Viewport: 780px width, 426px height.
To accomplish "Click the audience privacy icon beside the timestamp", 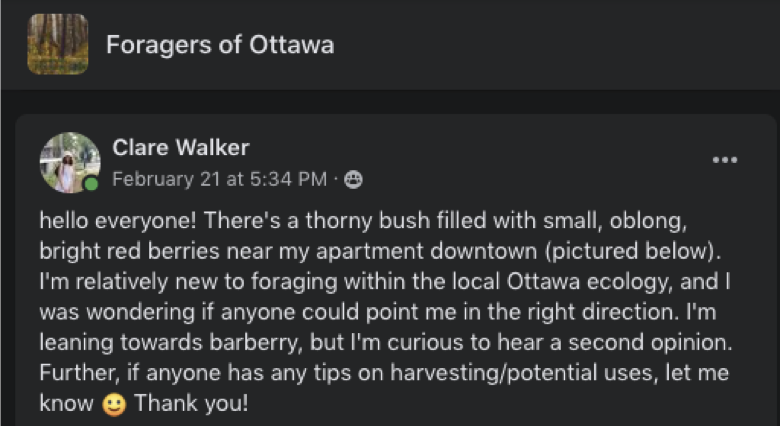I will tap(353, 180).
